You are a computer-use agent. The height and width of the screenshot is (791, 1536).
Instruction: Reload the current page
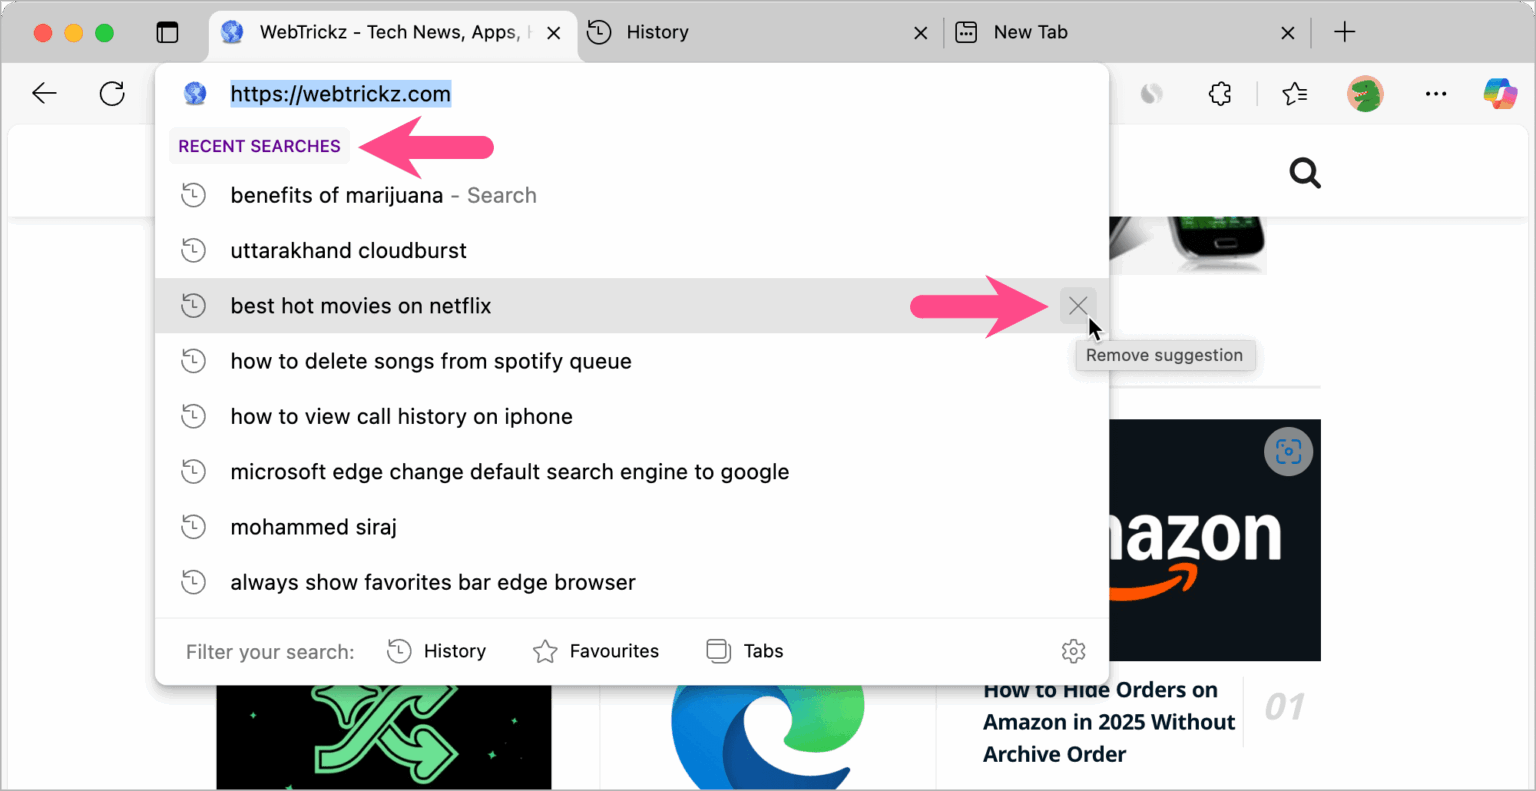tap(112, 93)
